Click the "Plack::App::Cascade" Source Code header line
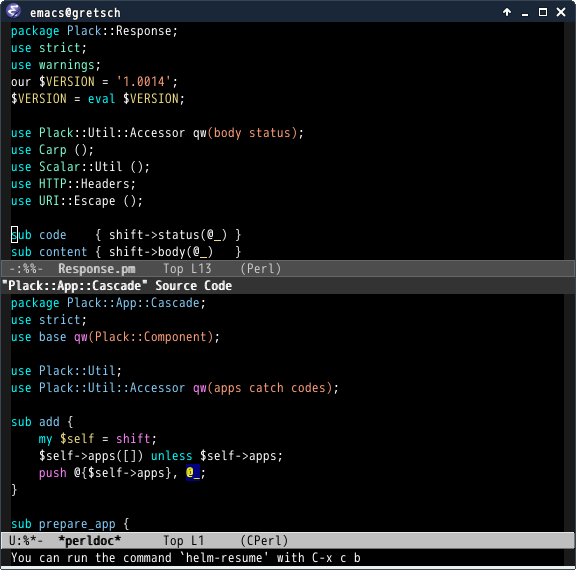Viewport: 576px width, 570px height. 117,286
